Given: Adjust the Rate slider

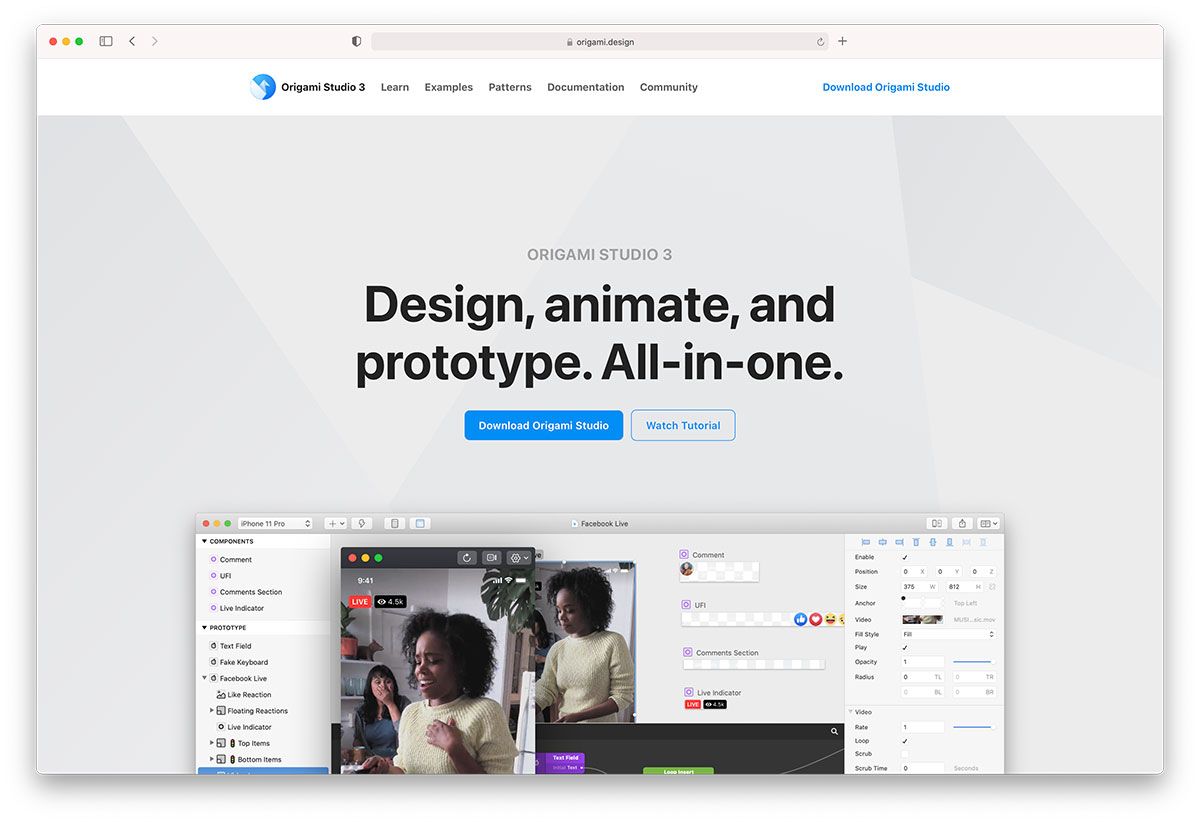Looking at the screenshot, I should point(972,727).
